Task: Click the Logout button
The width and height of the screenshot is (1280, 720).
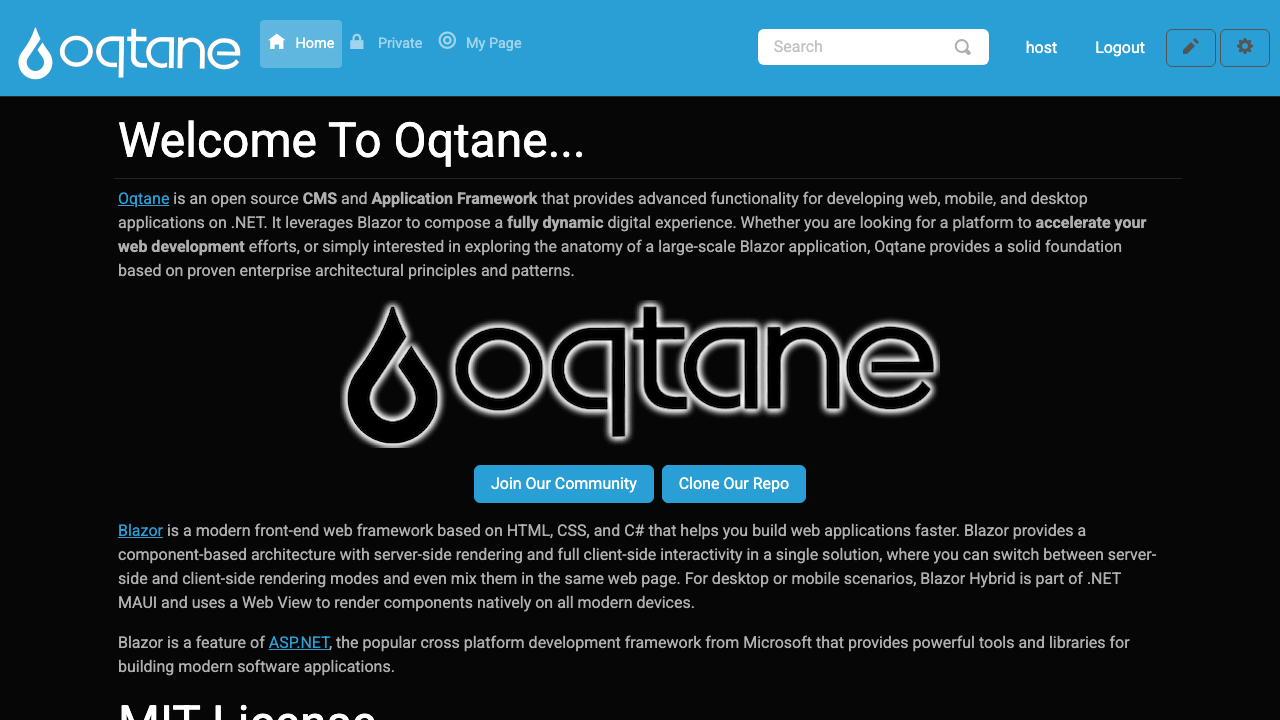Action: tap(1120, 47)
